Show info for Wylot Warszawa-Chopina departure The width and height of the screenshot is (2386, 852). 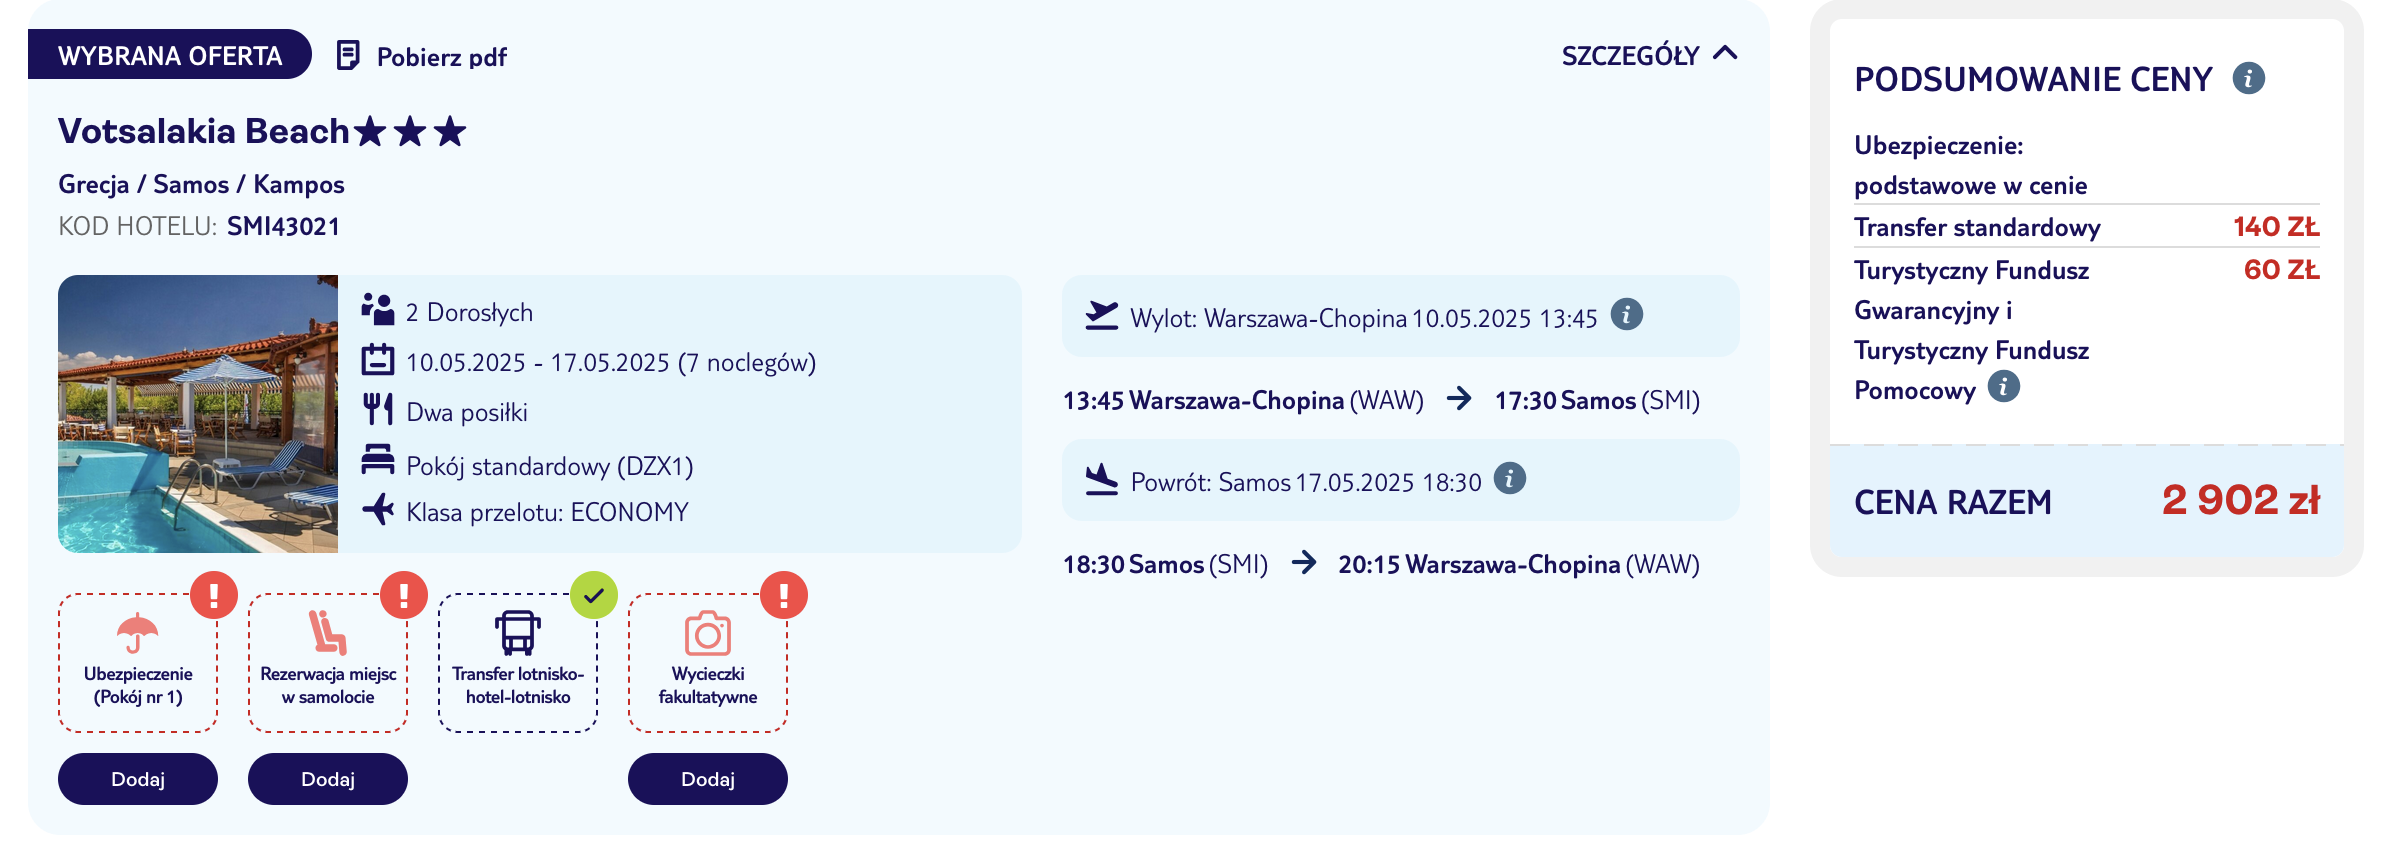click(x=1627, y=315)
